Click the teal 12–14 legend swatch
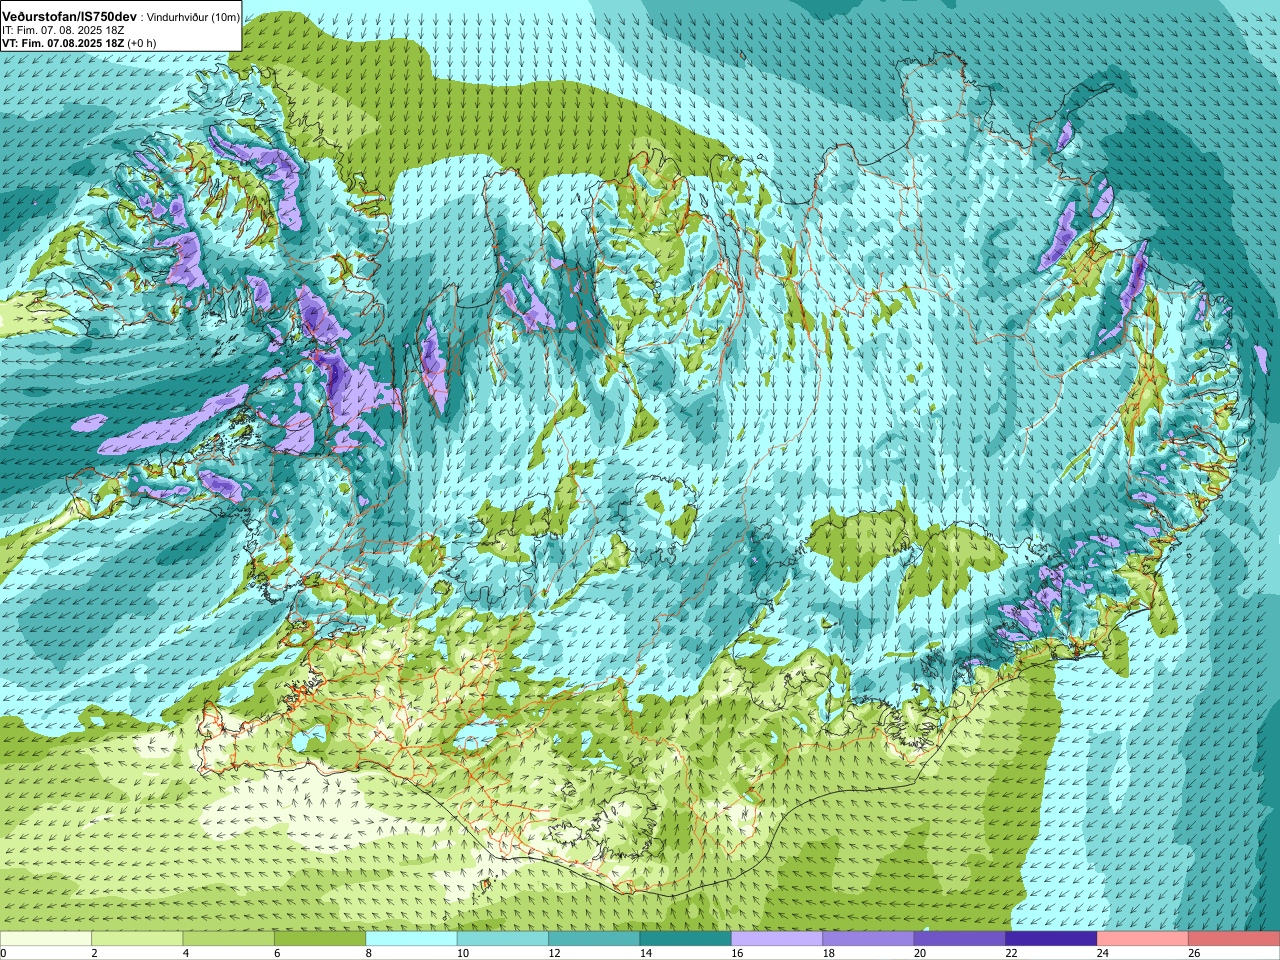1280x960 pixels. 594,939
